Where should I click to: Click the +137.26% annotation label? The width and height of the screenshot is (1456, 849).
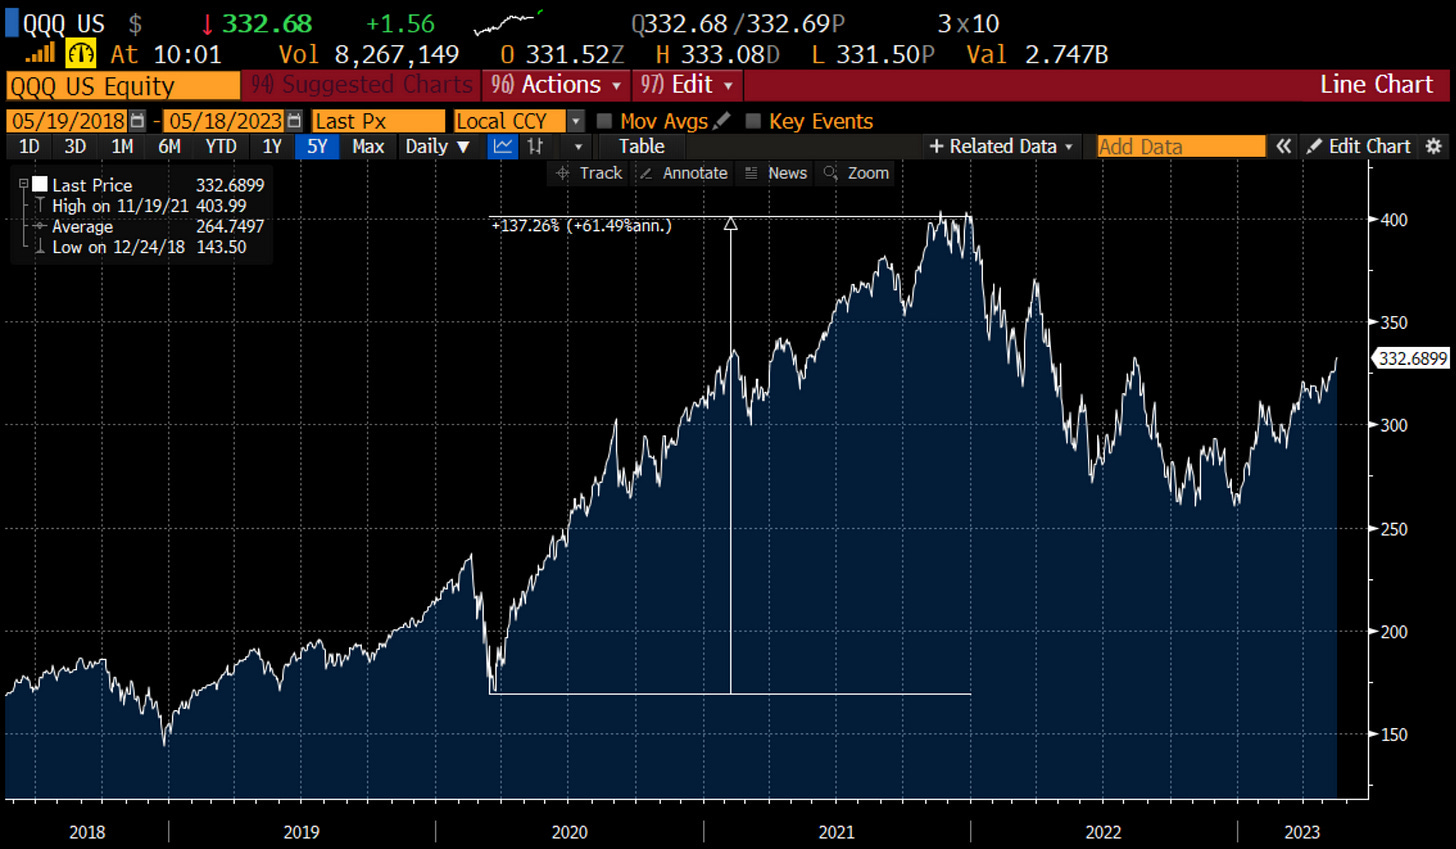[581, 226]
